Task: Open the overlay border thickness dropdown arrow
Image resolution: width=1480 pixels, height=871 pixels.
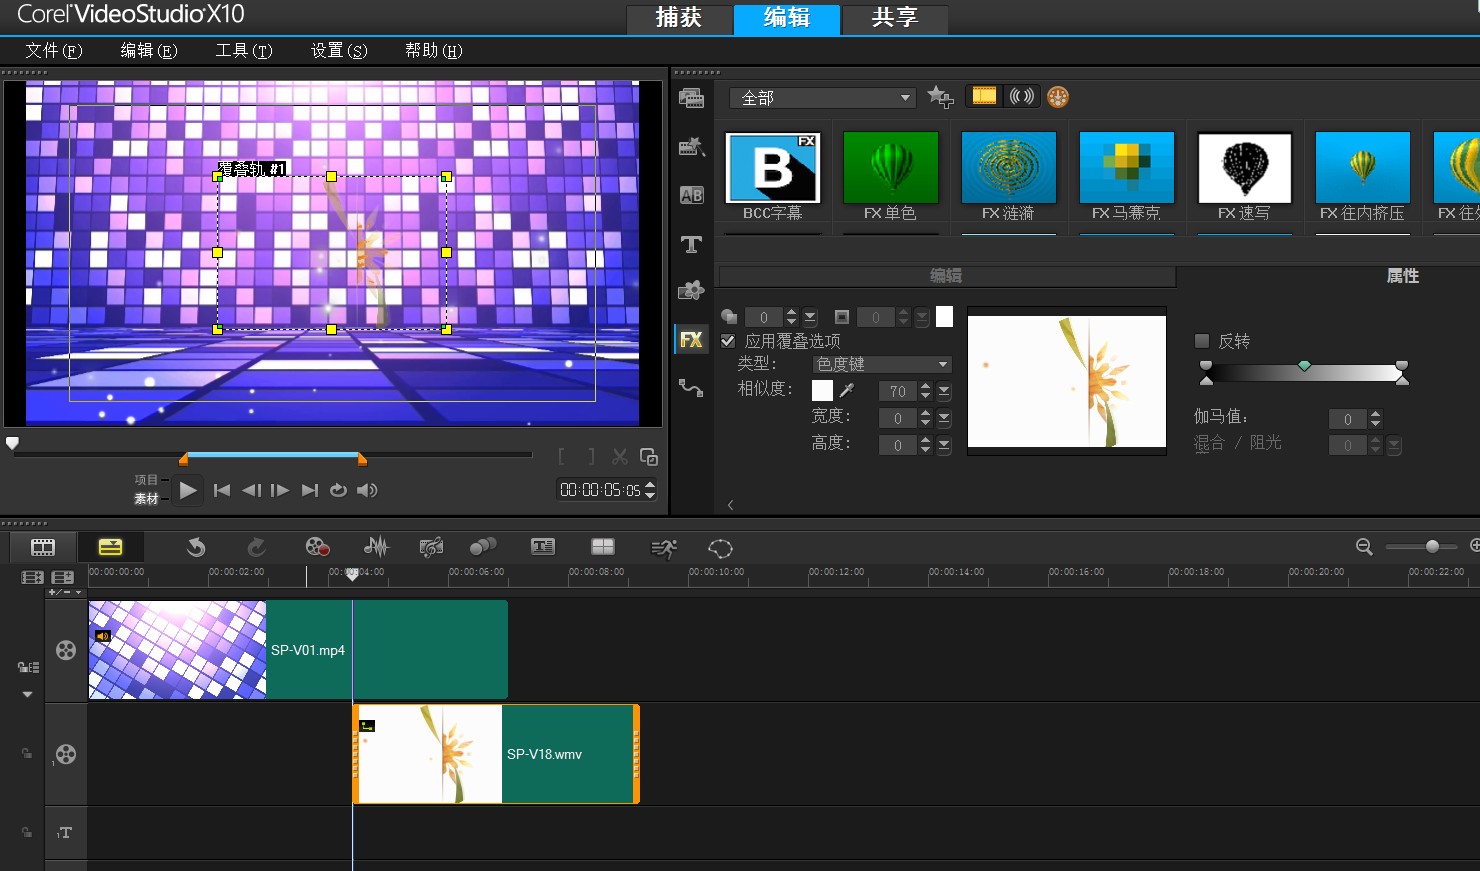Action: pos(922,318)
